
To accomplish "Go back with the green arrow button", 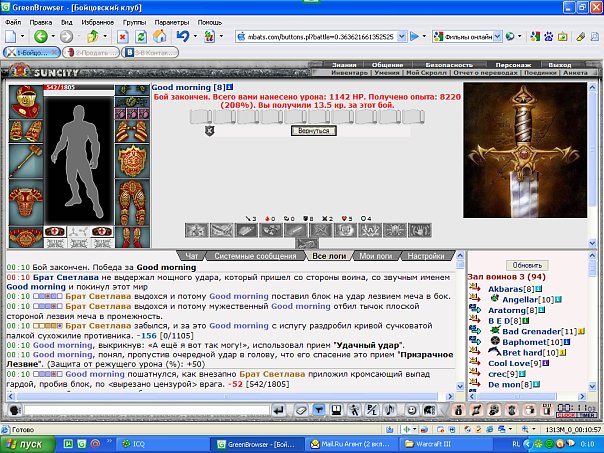I will [40, 37].
